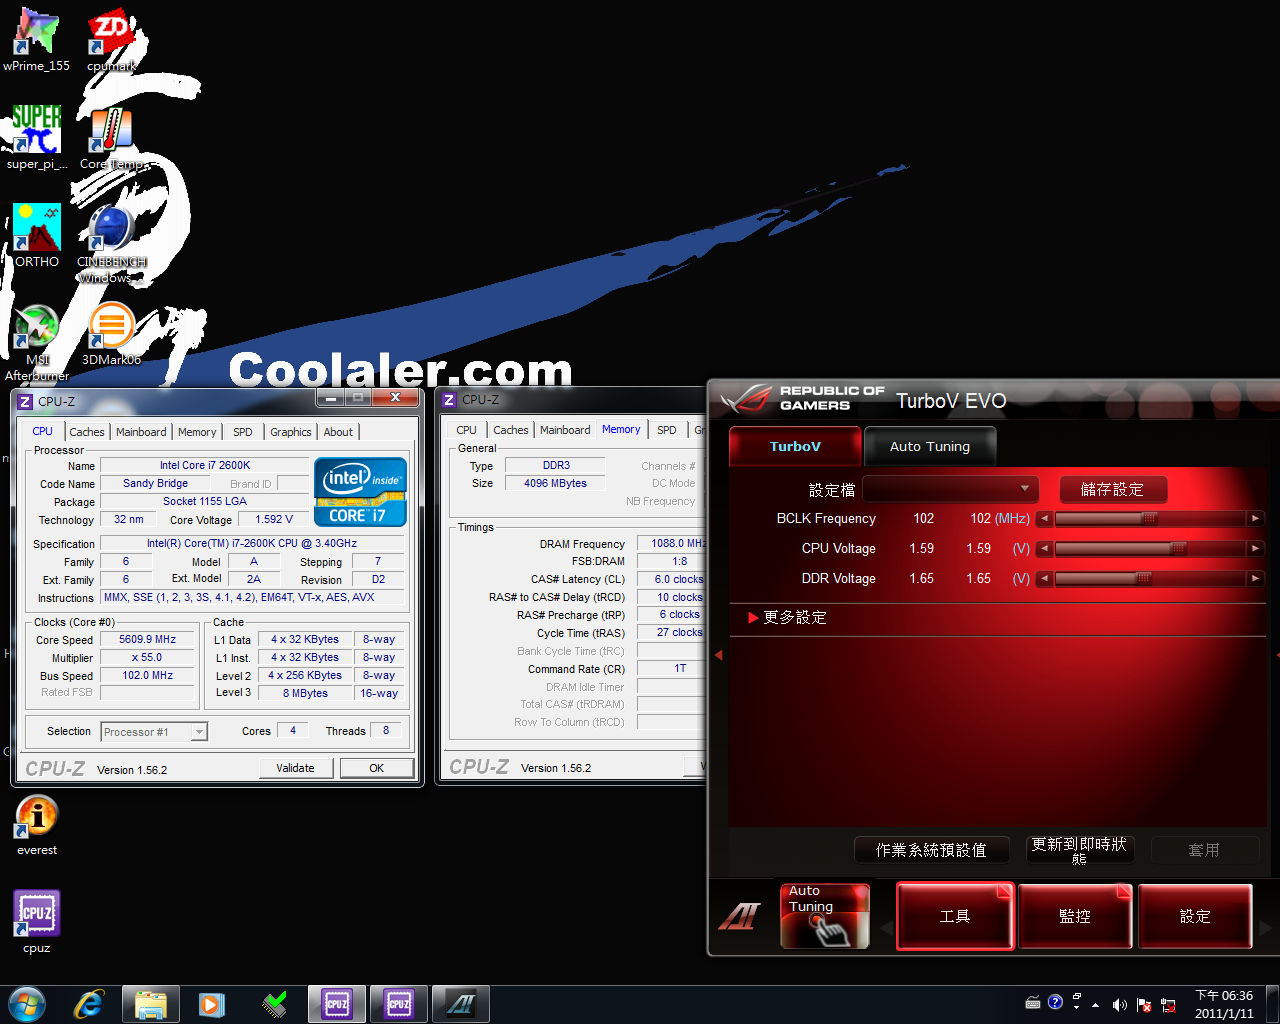Click the AI Suite logo in TurboV panel
Screen dimensions: 1280x1024
coord(740,915)
